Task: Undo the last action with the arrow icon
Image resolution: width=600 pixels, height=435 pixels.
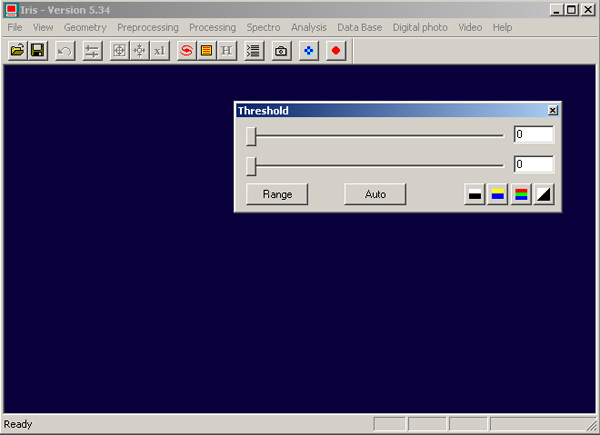Action: coord(65,51)
